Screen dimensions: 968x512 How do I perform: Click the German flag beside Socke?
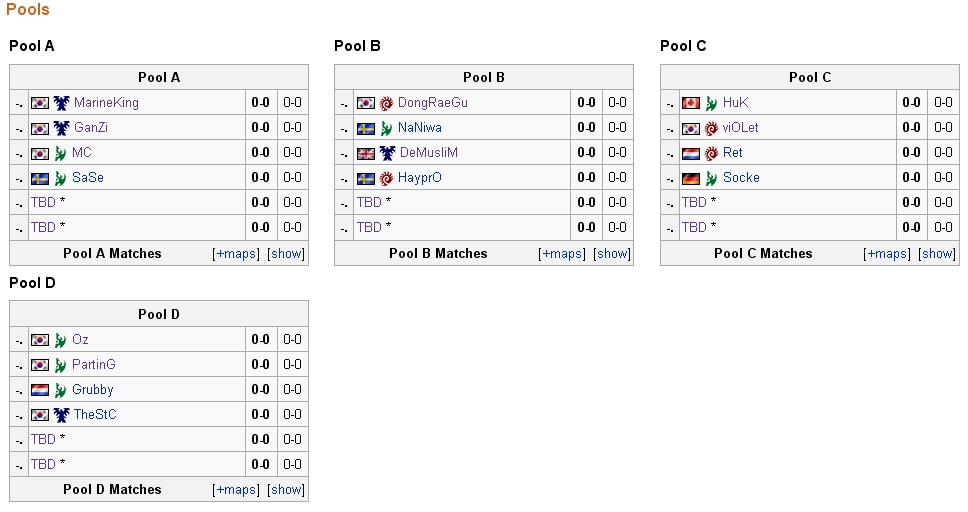[690, 178]
